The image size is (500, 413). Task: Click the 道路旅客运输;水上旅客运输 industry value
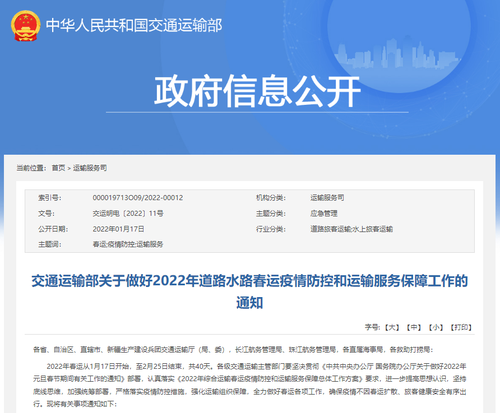(x=352, y=229)
